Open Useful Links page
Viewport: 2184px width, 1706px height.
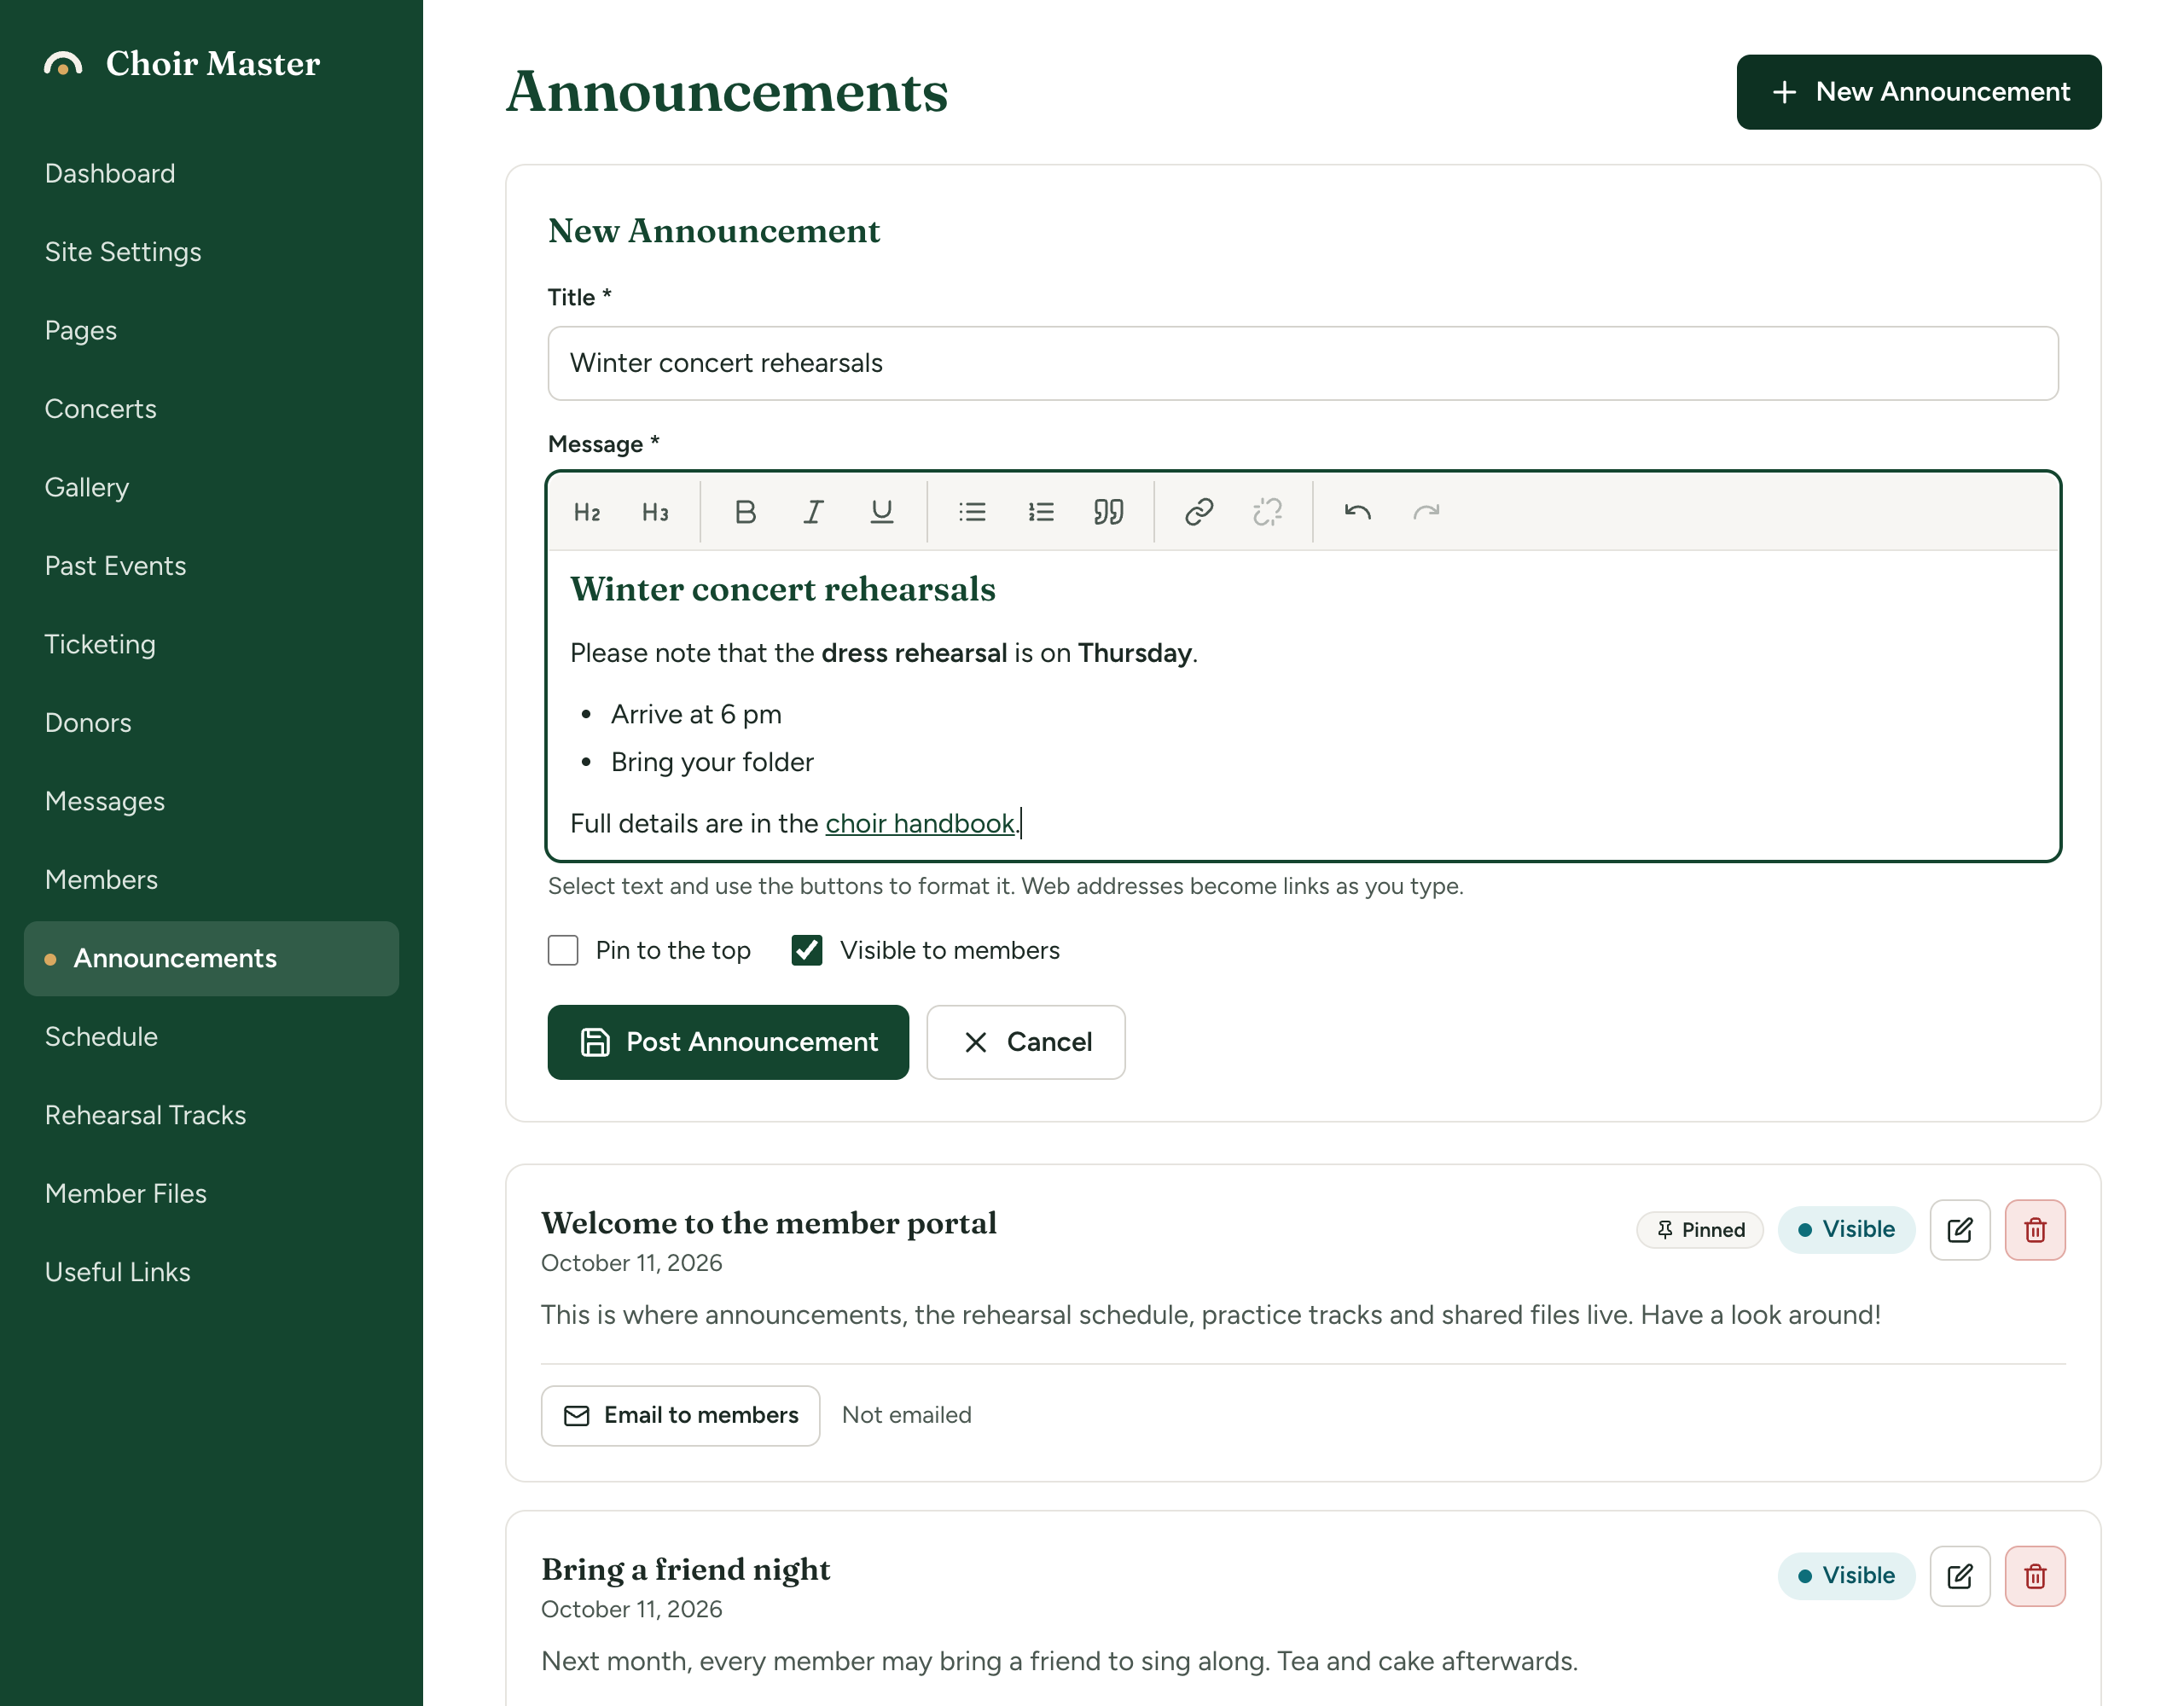pos(211,1272)
